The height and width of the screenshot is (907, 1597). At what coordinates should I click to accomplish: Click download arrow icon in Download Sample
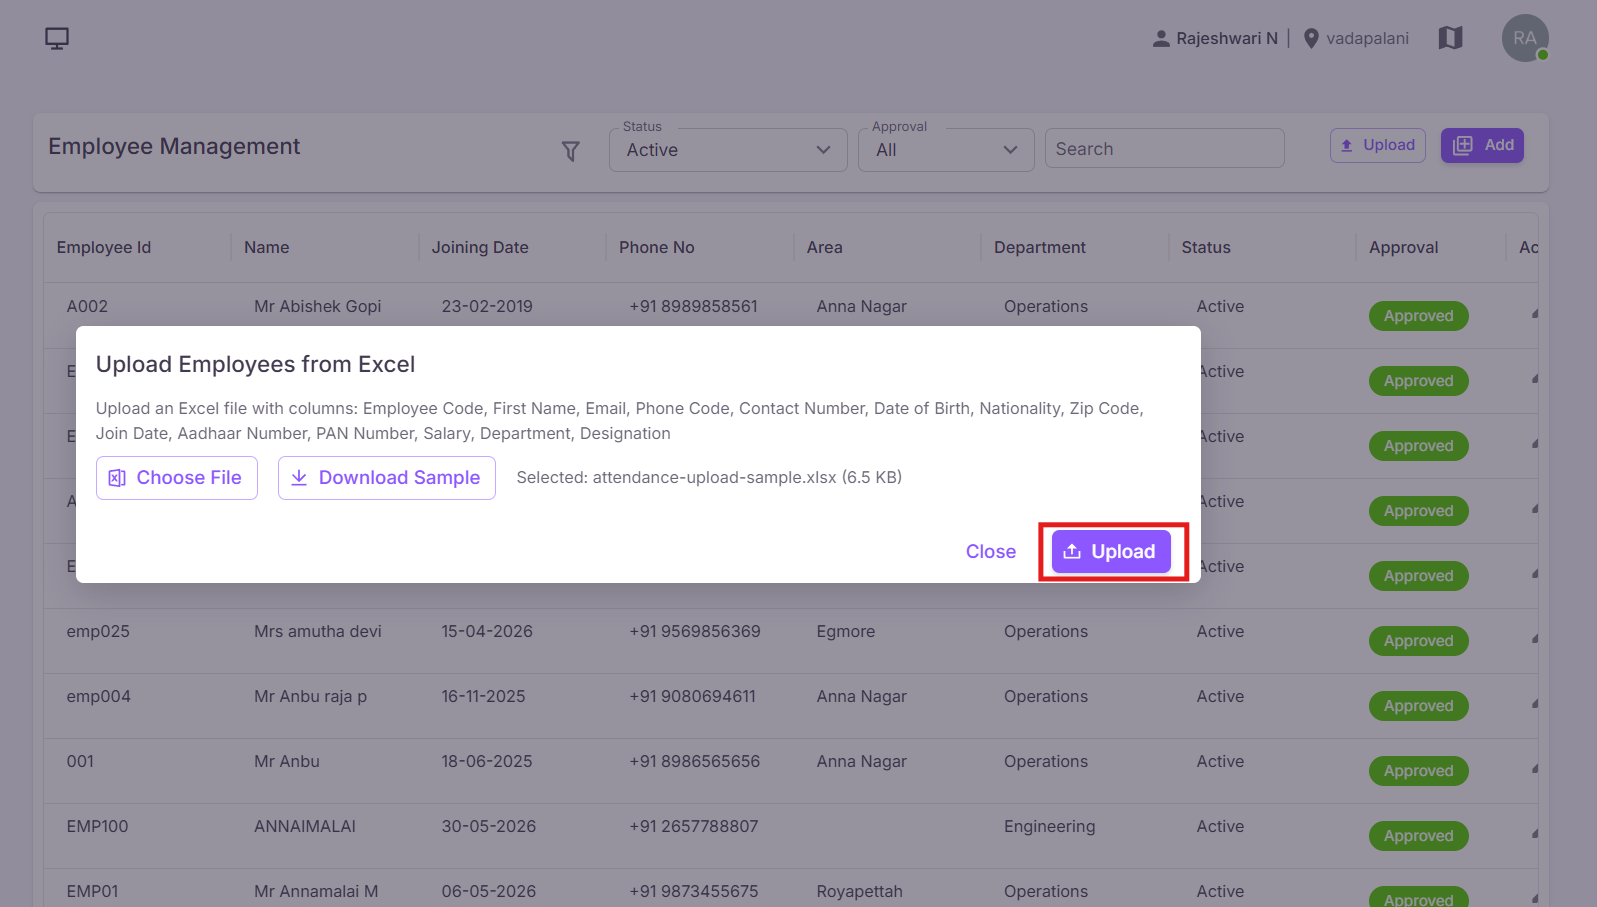299,478
